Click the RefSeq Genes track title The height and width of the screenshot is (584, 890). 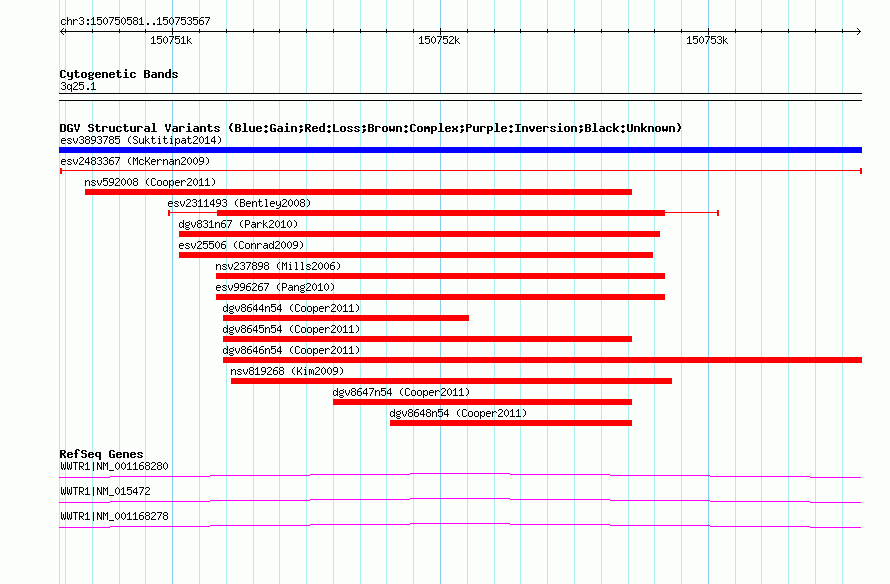pos(101,454)
